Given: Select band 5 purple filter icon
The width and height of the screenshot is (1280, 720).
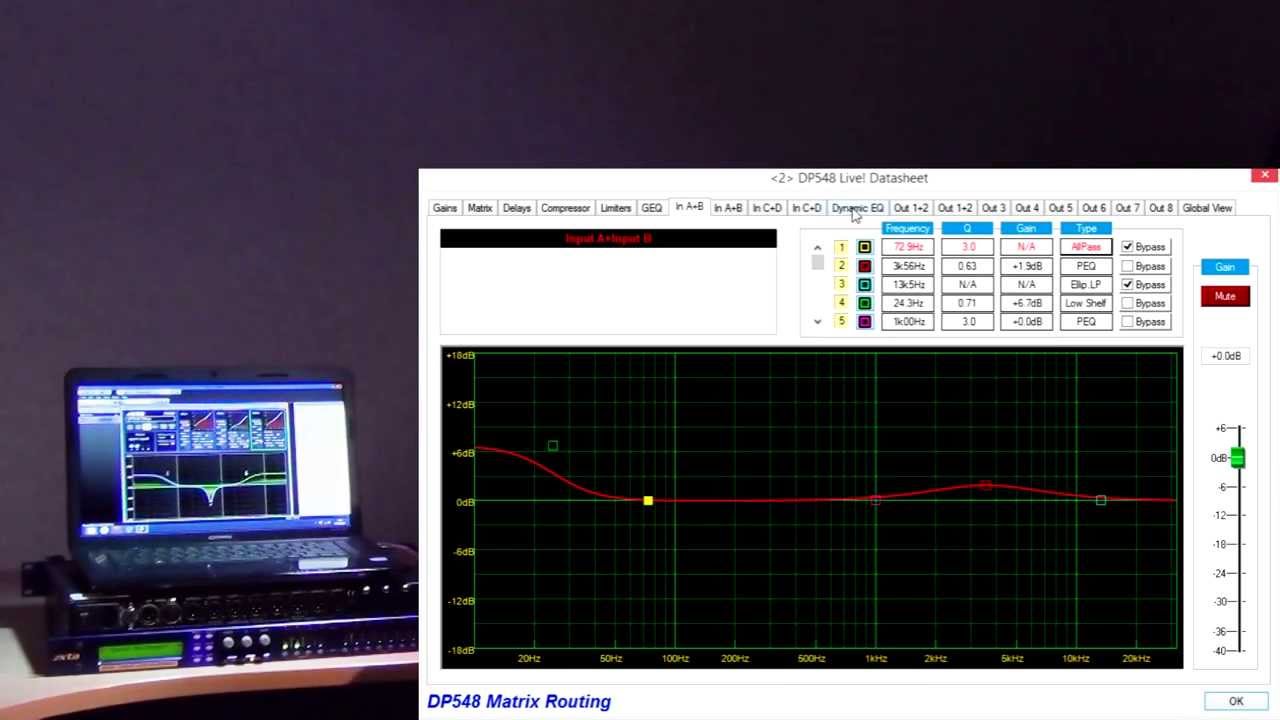Looking at the screenshot, I should (x=865, y=322).
